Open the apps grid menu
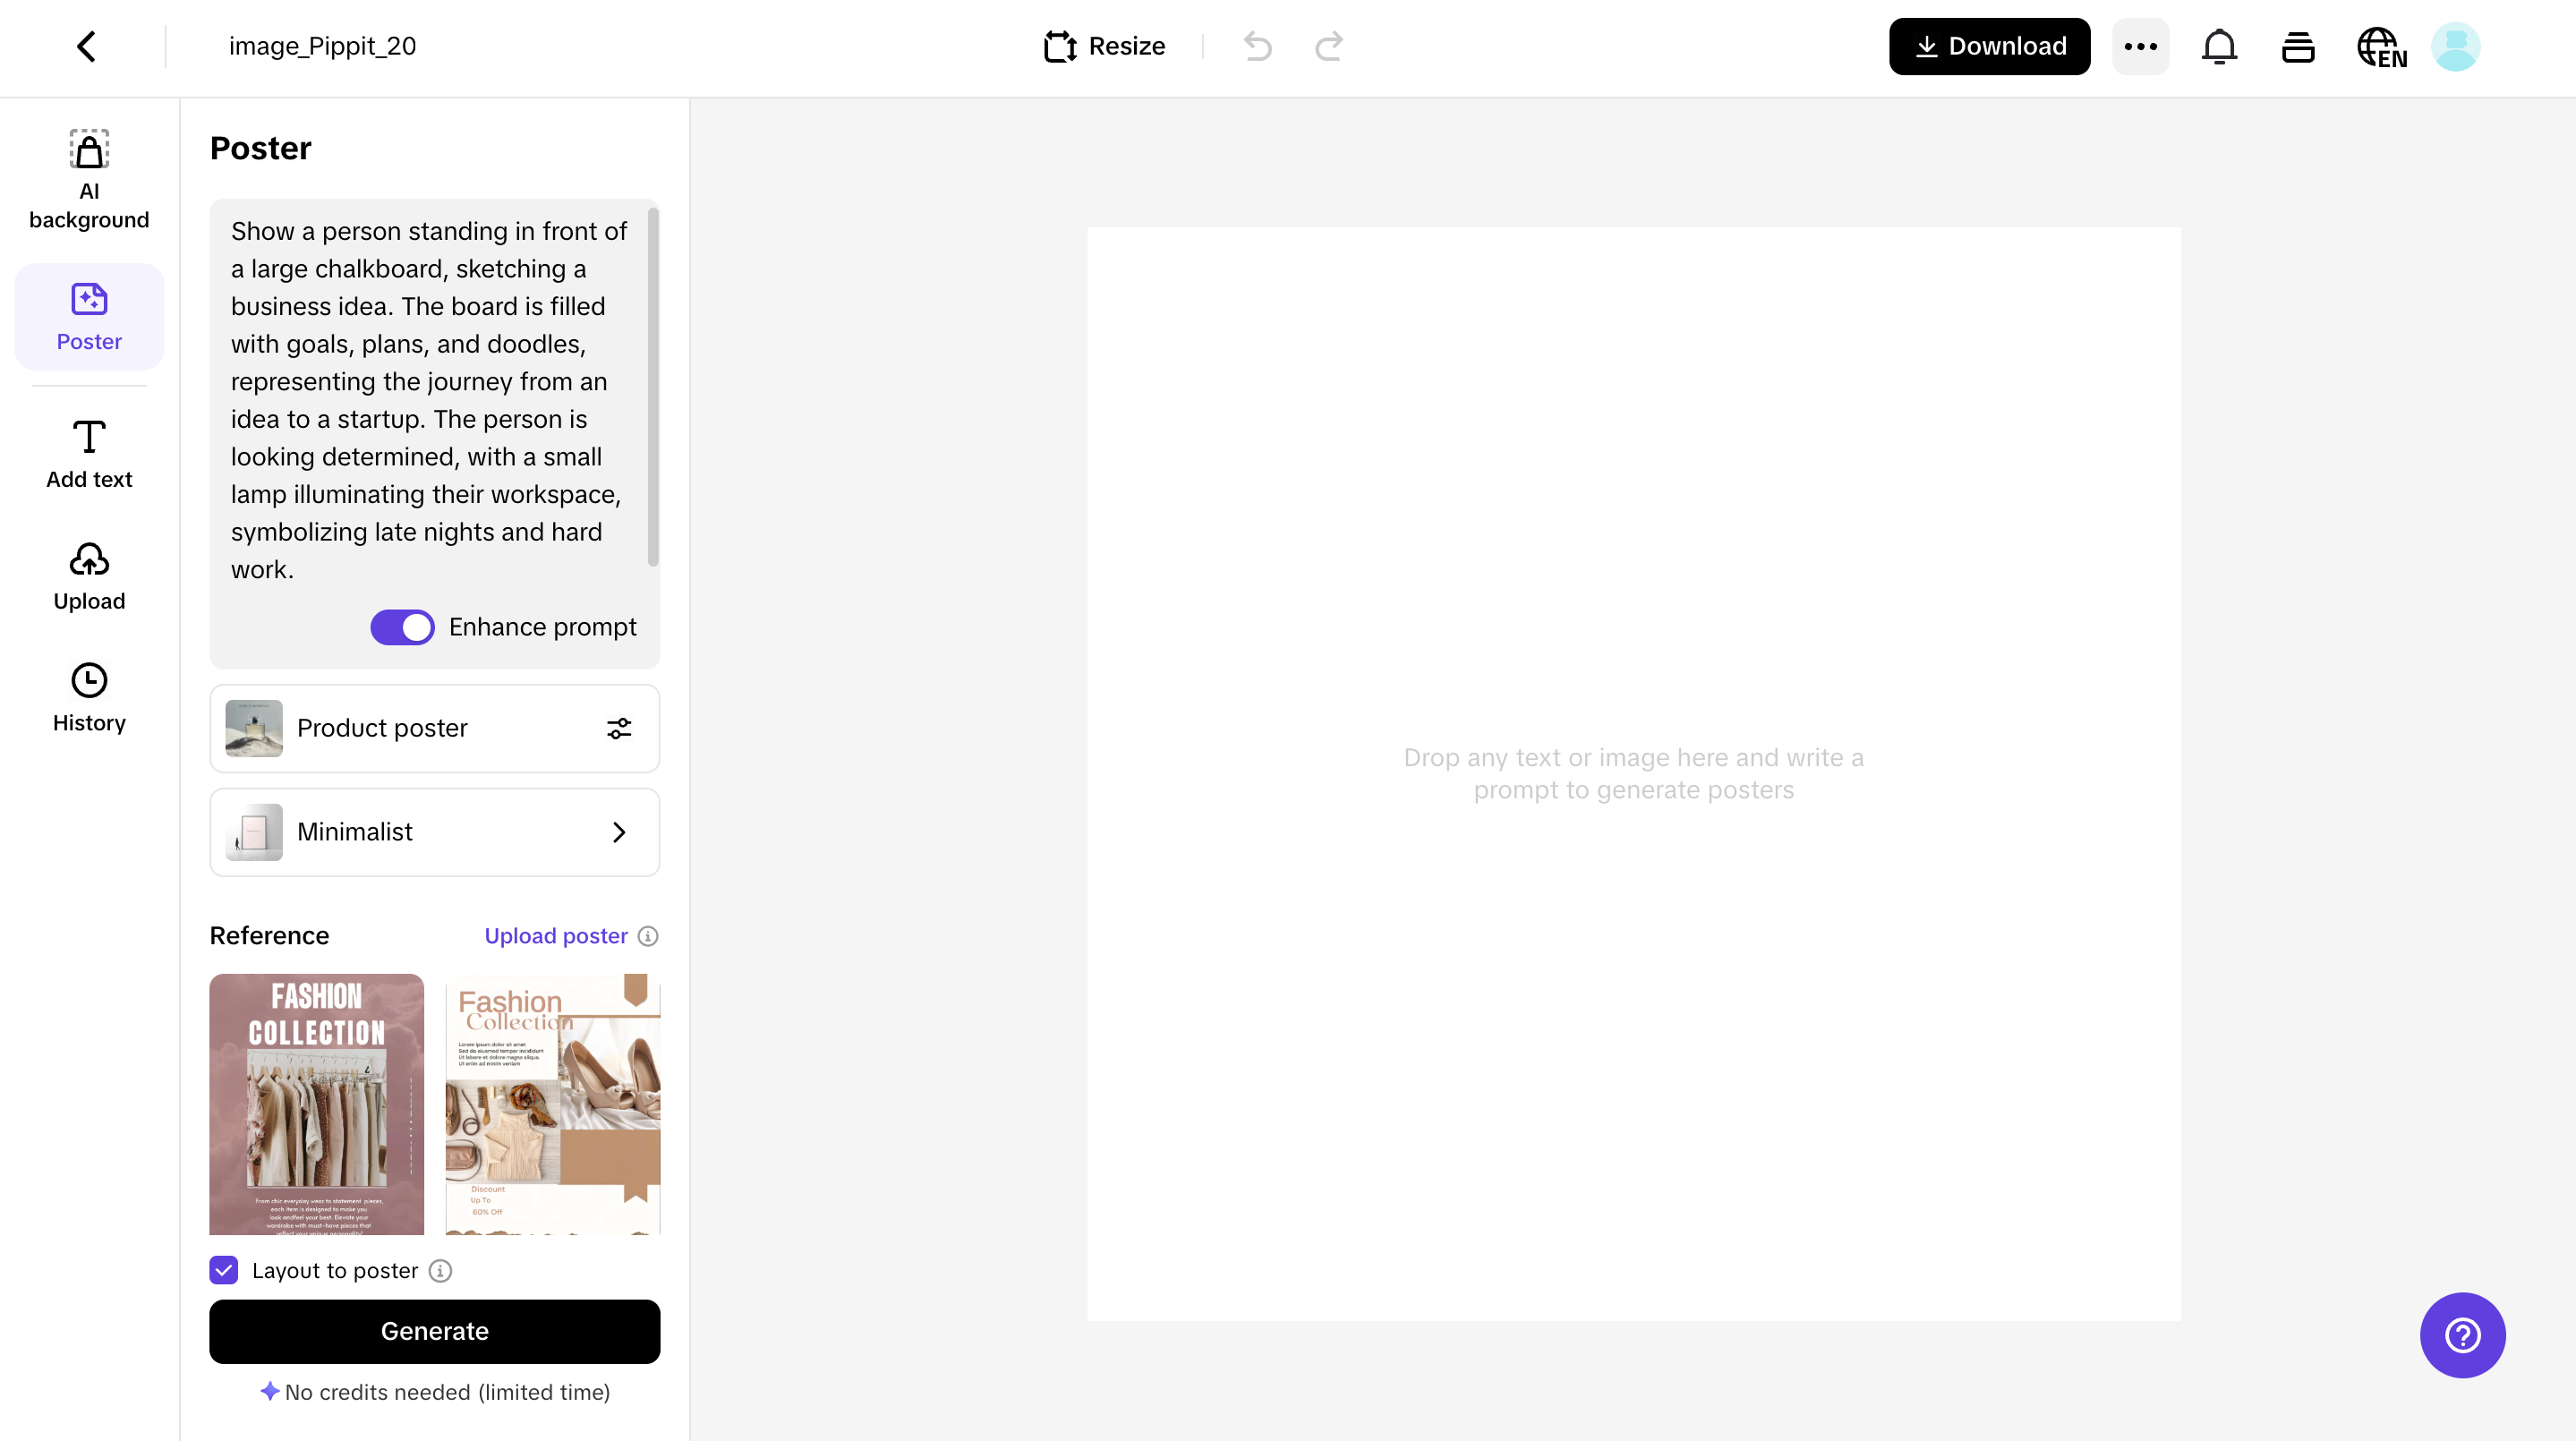 tap(2298, 46)
